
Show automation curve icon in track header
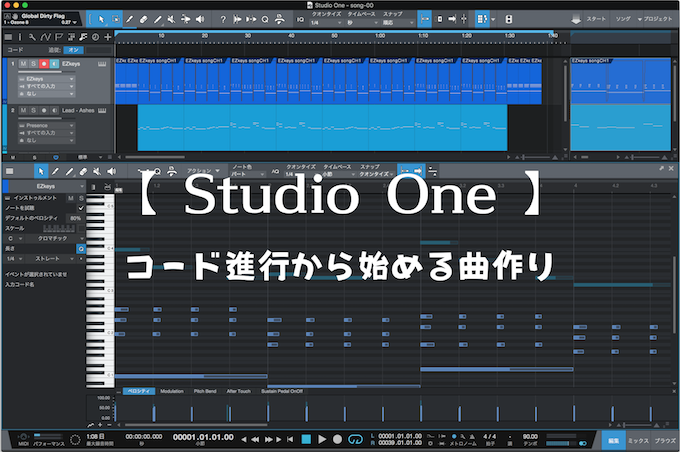pyautogui.click(x=46, y=37)
